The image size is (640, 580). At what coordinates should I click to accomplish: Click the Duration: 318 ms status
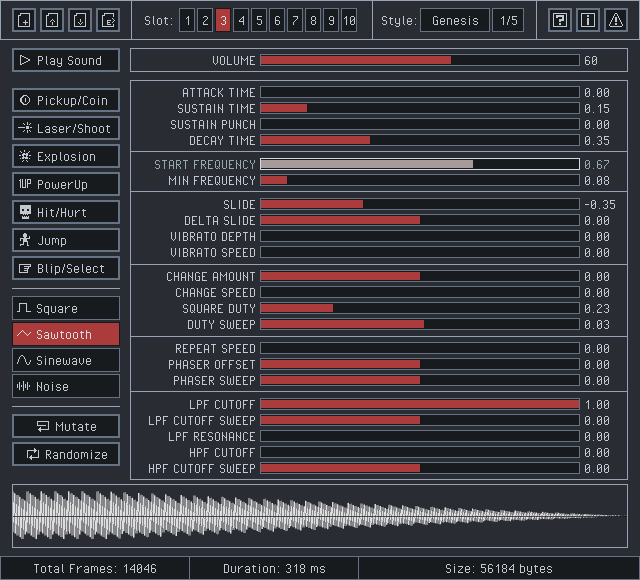point(274,569)
